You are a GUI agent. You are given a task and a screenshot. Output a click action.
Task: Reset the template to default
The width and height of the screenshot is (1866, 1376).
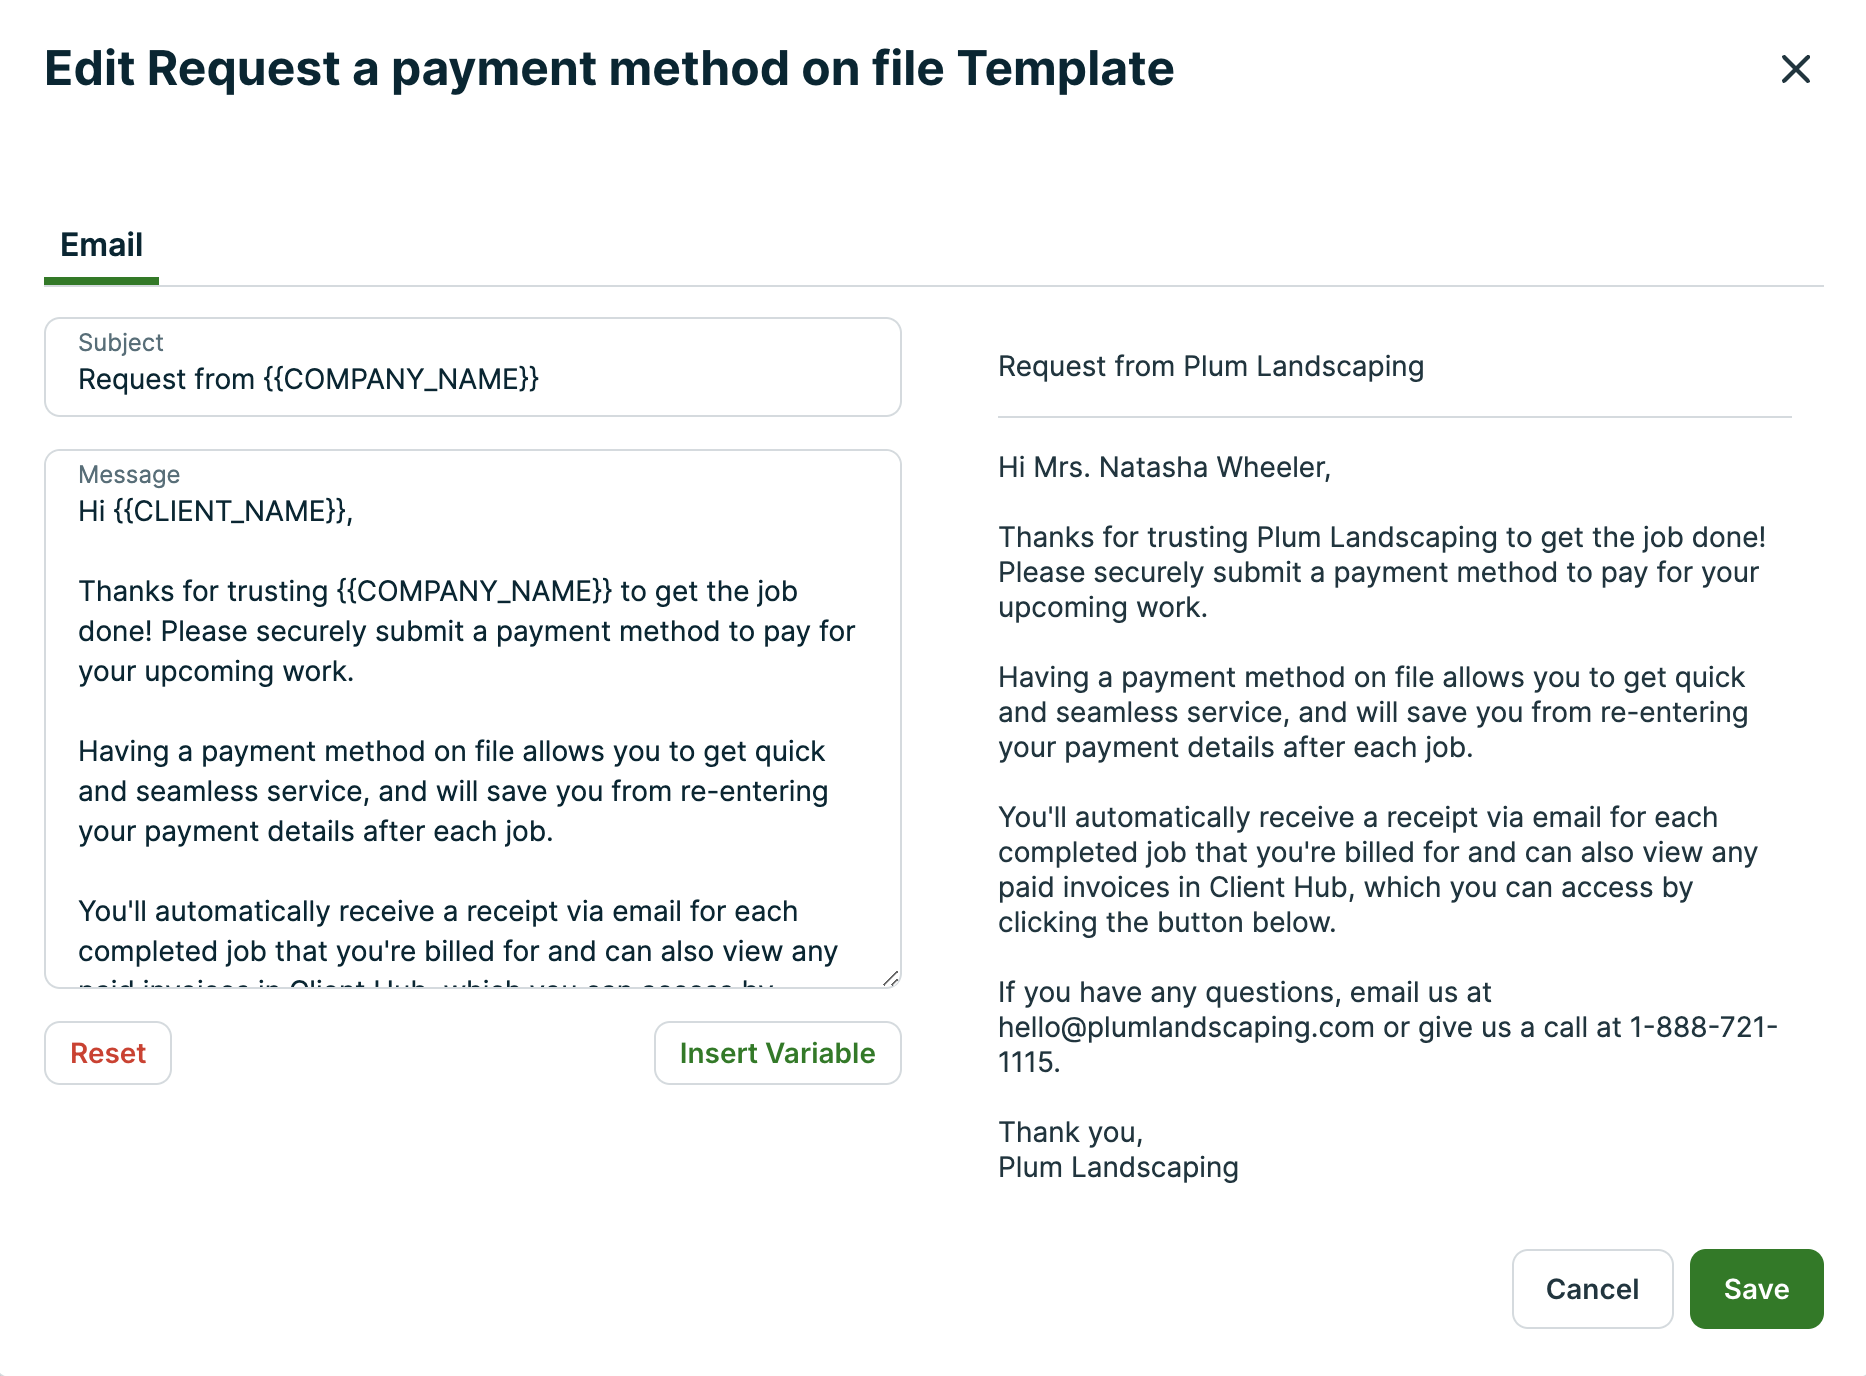click(108, 1053)
